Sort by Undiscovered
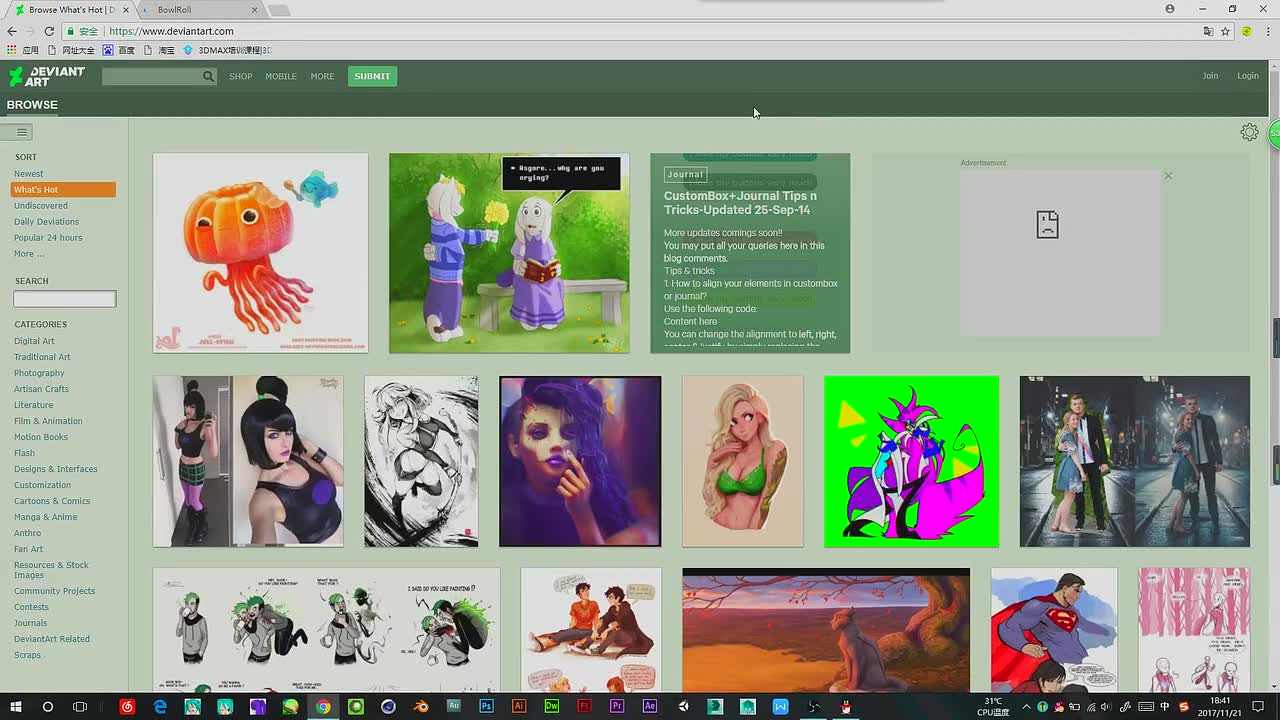Viewport: 1280px width, 720px height. [41, 206]
